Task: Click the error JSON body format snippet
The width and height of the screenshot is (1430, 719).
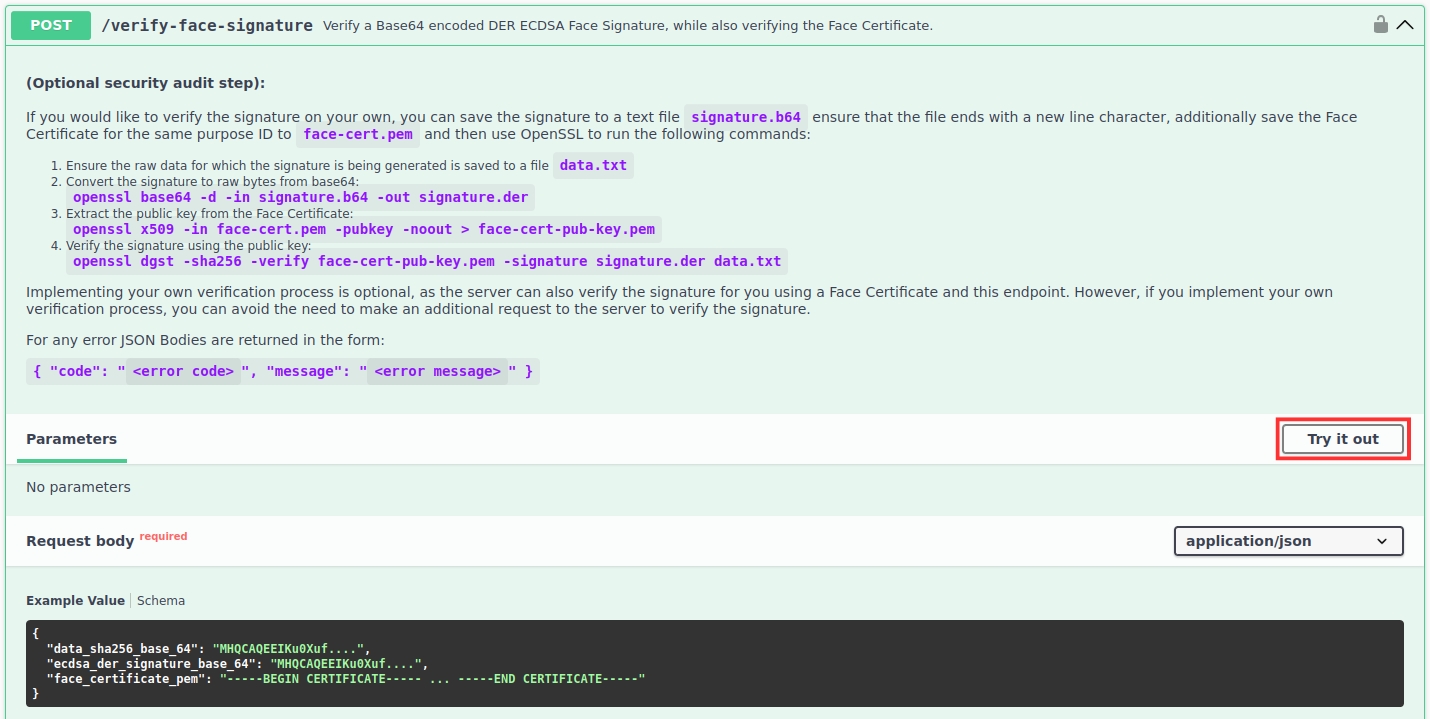Action: pos(283,371)
